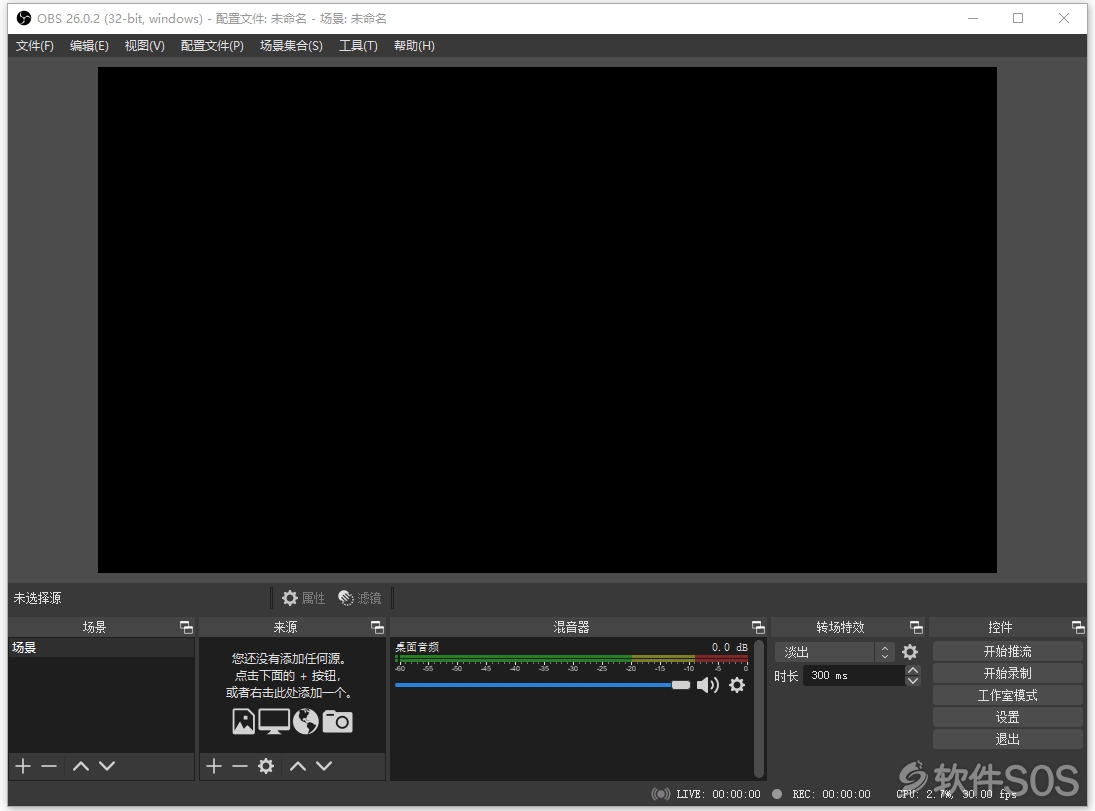This screenshot has width=1095, height=811.
Task: Open the 场景集合(S) menu
Action: [291, 45]
